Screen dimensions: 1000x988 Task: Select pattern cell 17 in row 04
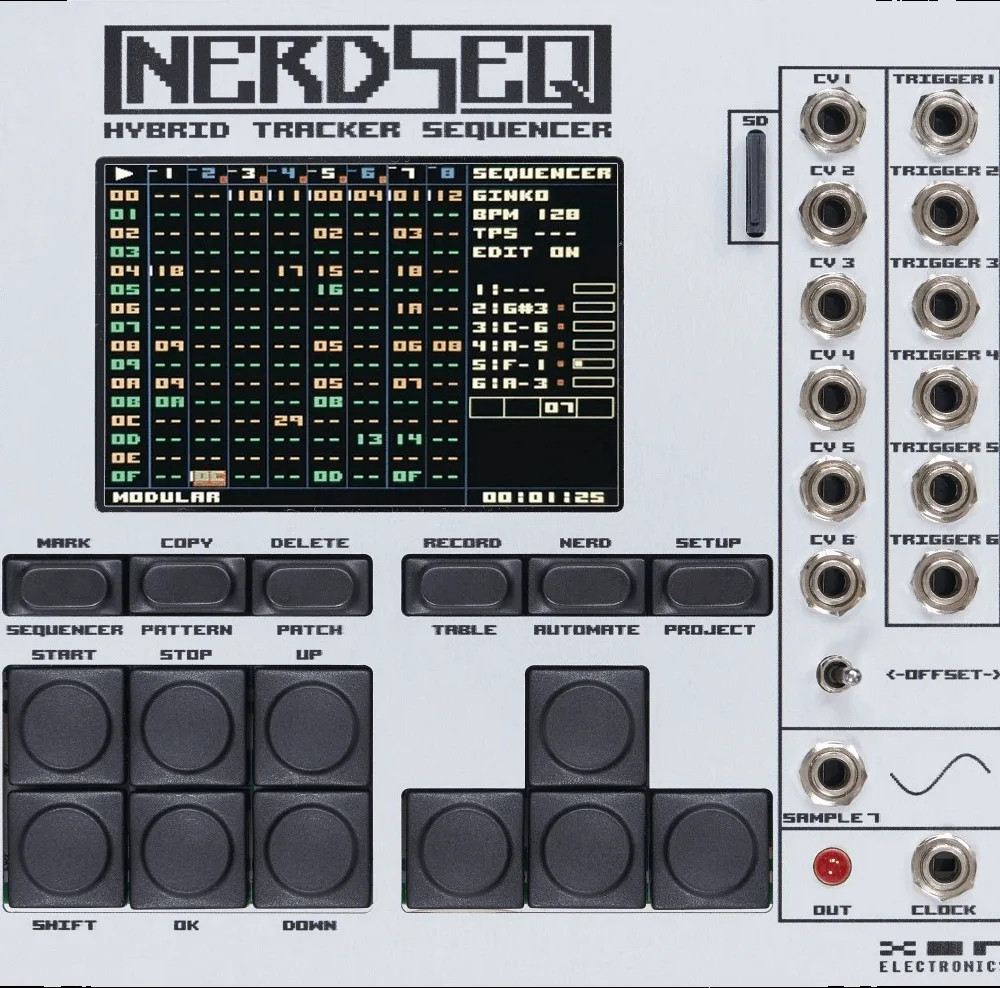coord(290,270)
